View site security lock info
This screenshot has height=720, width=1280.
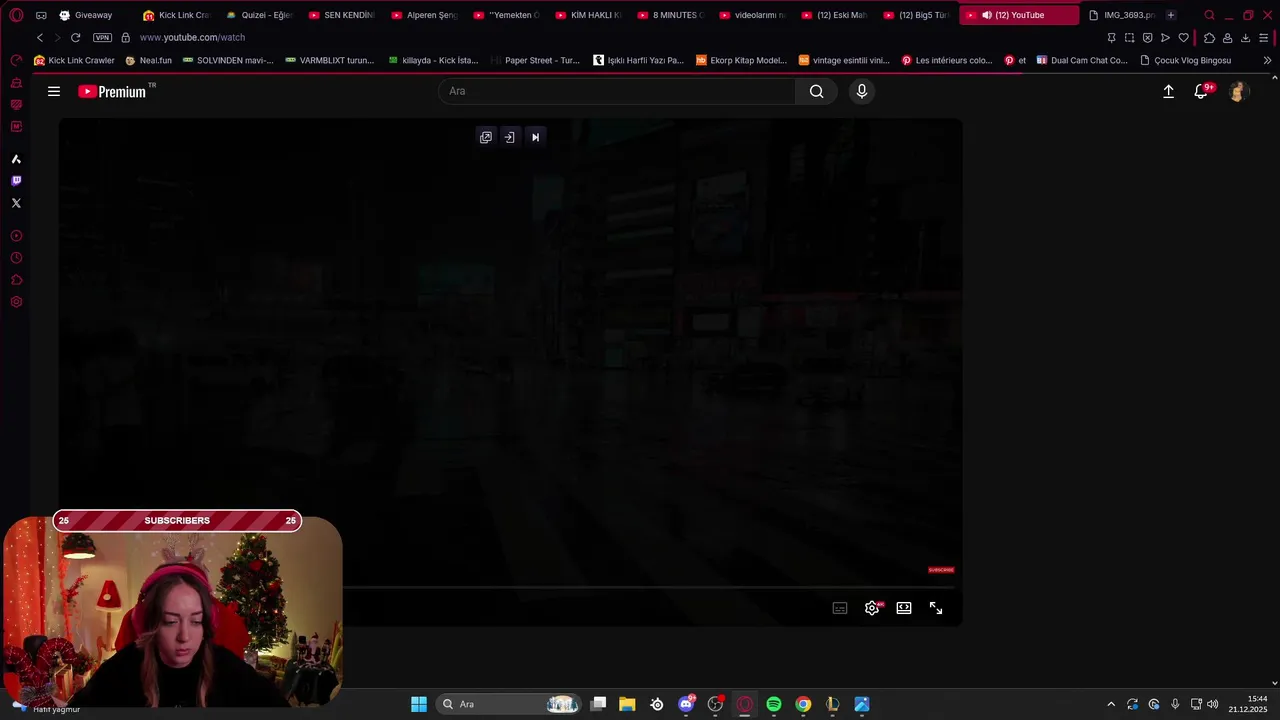click(x=125, y=37)
